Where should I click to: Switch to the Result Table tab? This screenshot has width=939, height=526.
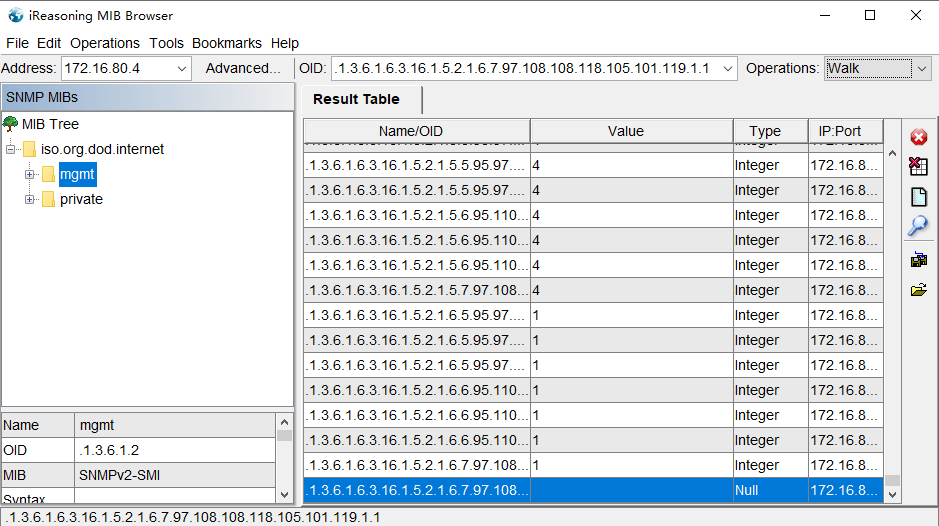click(x=356, y=99)
